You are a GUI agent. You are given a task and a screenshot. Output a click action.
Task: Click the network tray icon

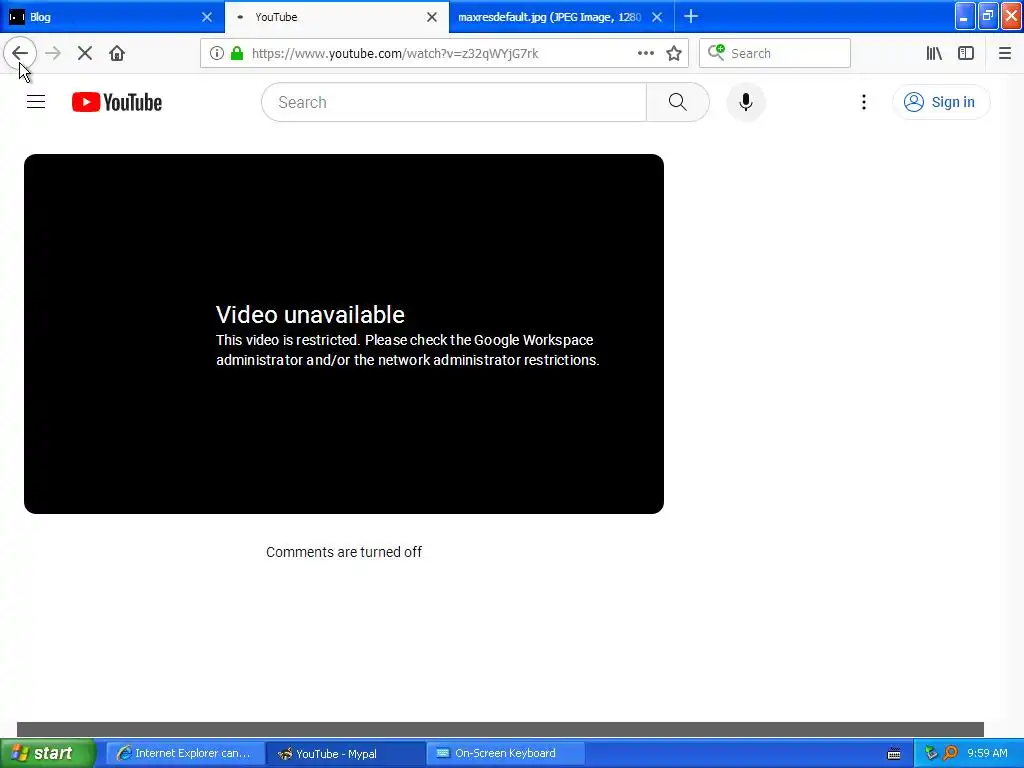tap(931, 753)
